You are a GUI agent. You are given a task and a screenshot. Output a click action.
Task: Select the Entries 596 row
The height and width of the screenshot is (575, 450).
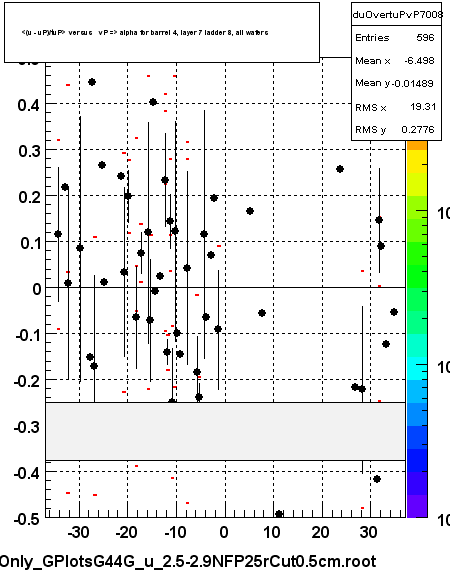point(396,37)
